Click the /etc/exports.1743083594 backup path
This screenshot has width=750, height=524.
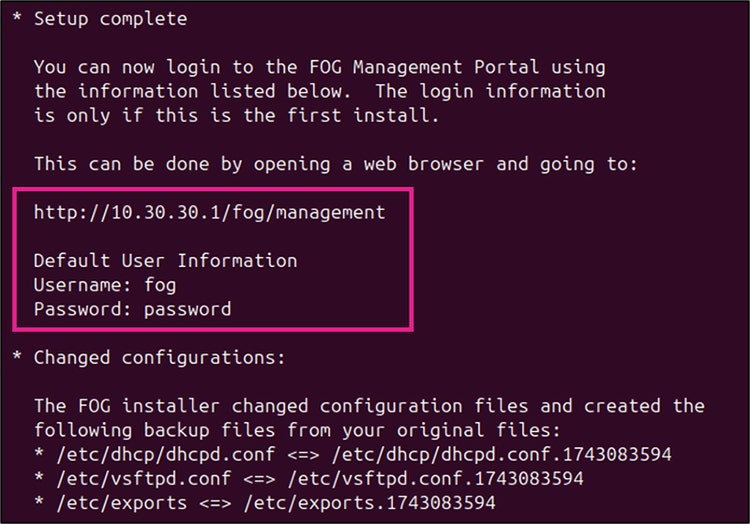pos(370,503)
